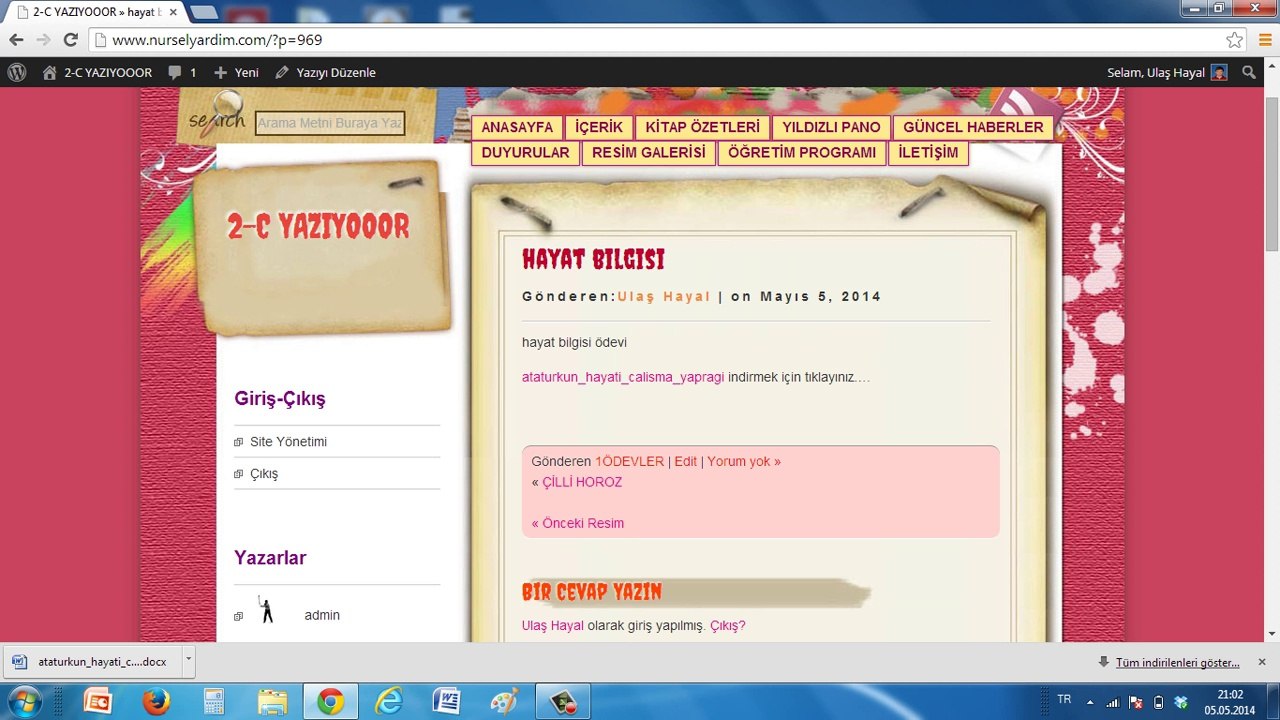Viewport: 1280px width, 720px height.
Task: Open Paint from the taskbar
Action: [x=504, y=702]
